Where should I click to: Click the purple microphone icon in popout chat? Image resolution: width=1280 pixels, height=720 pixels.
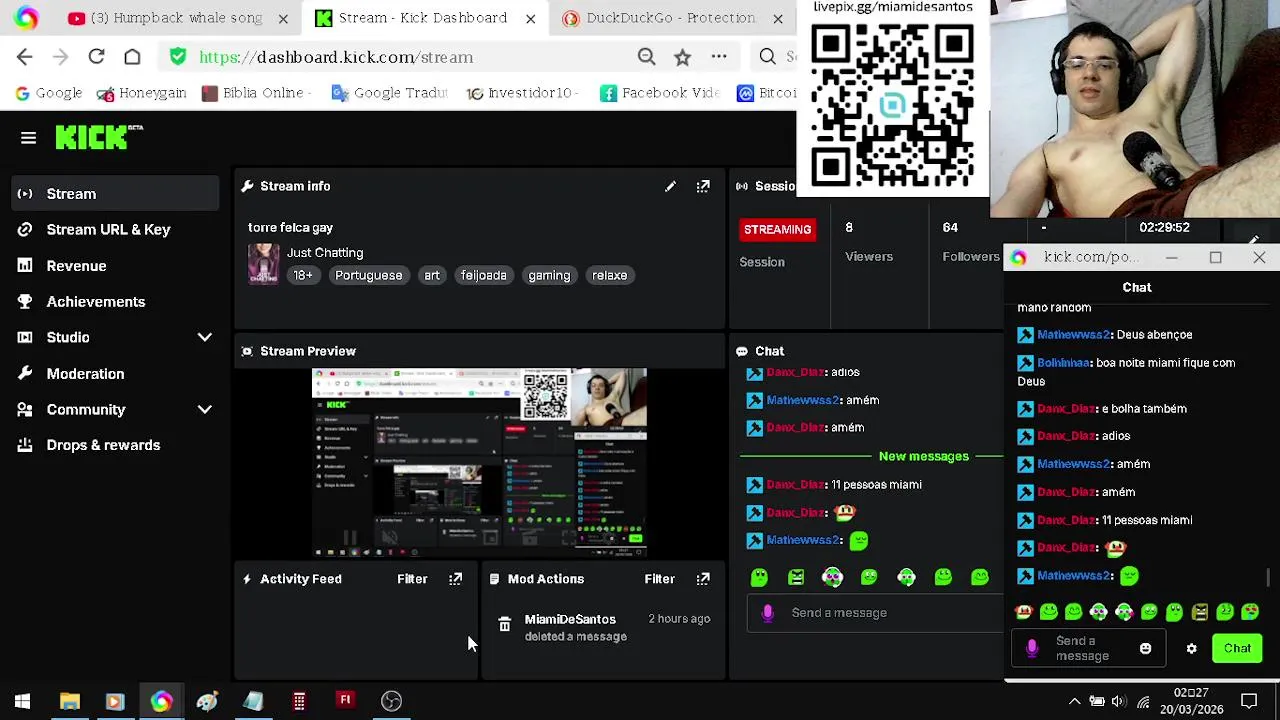1032,649
